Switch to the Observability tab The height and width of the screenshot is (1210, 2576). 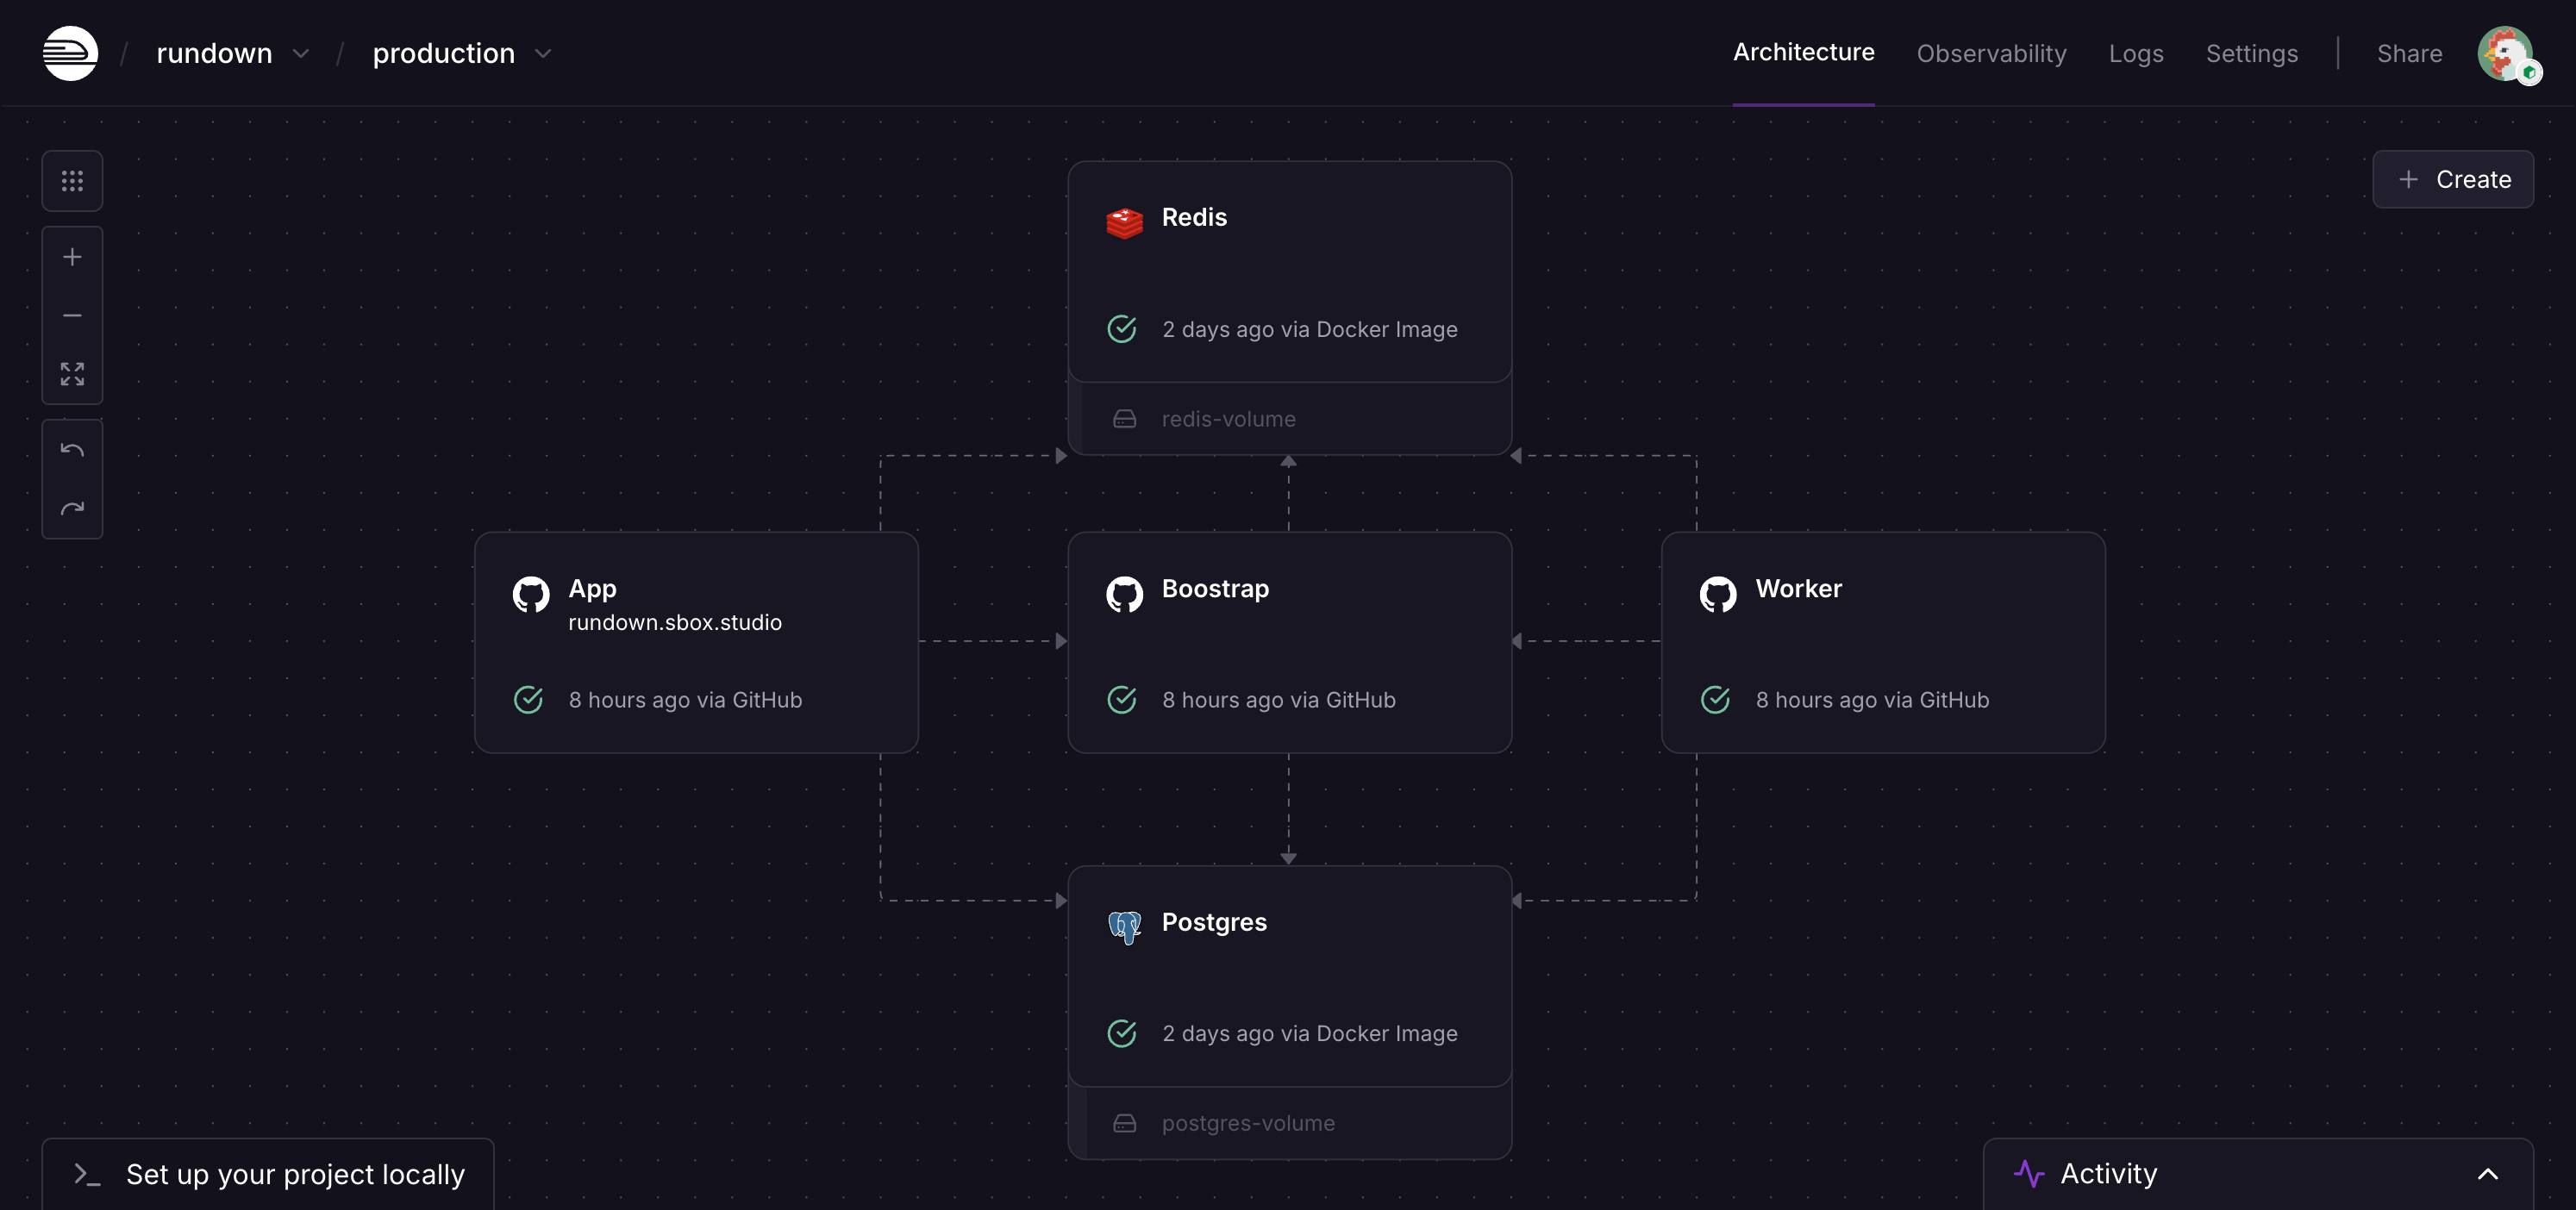1991,53
